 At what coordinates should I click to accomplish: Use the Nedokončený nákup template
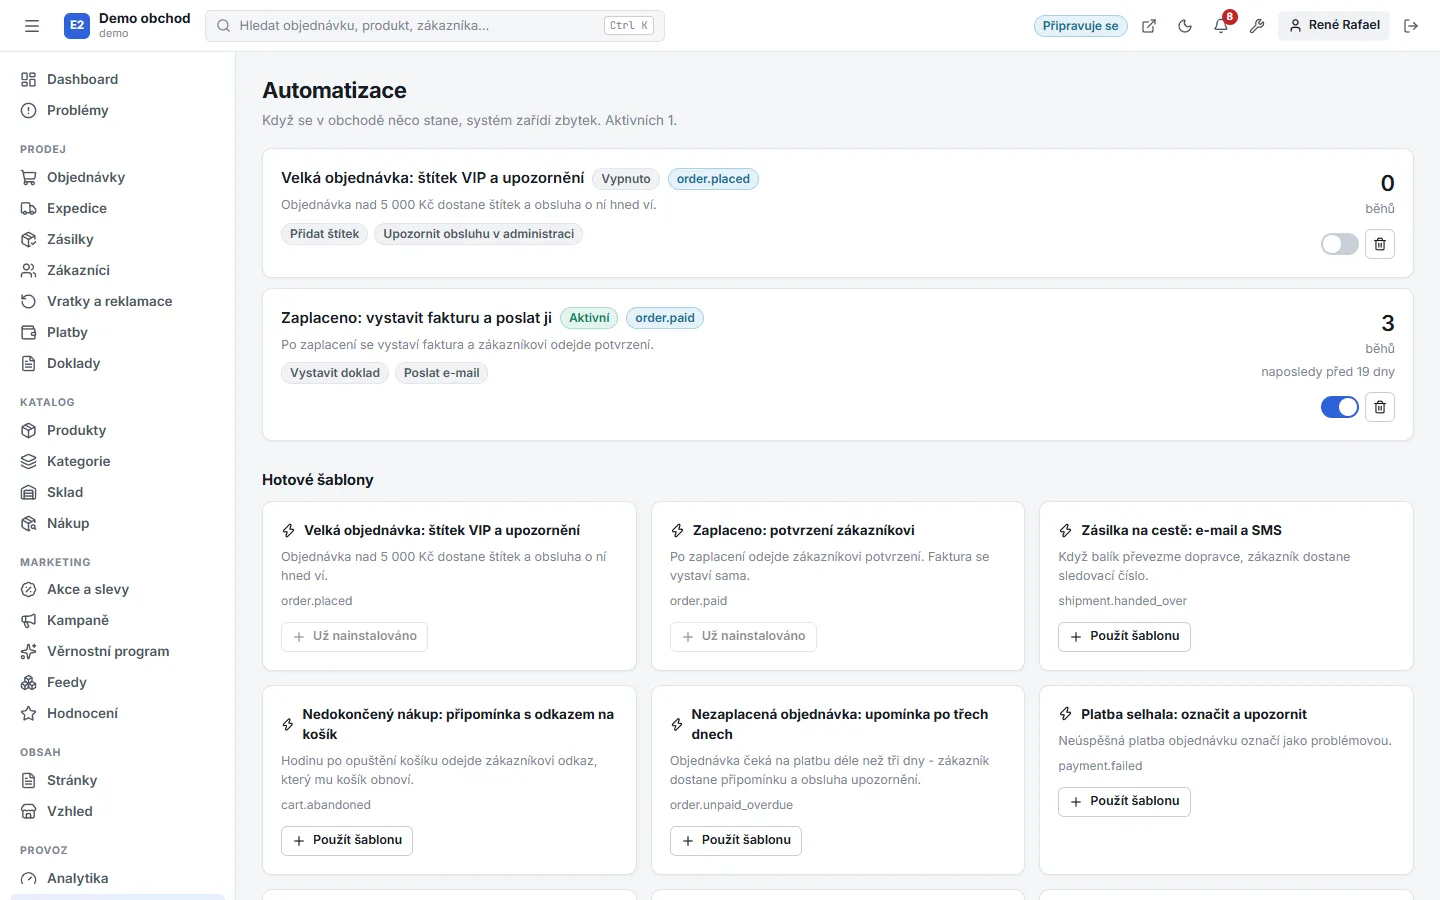347,840
